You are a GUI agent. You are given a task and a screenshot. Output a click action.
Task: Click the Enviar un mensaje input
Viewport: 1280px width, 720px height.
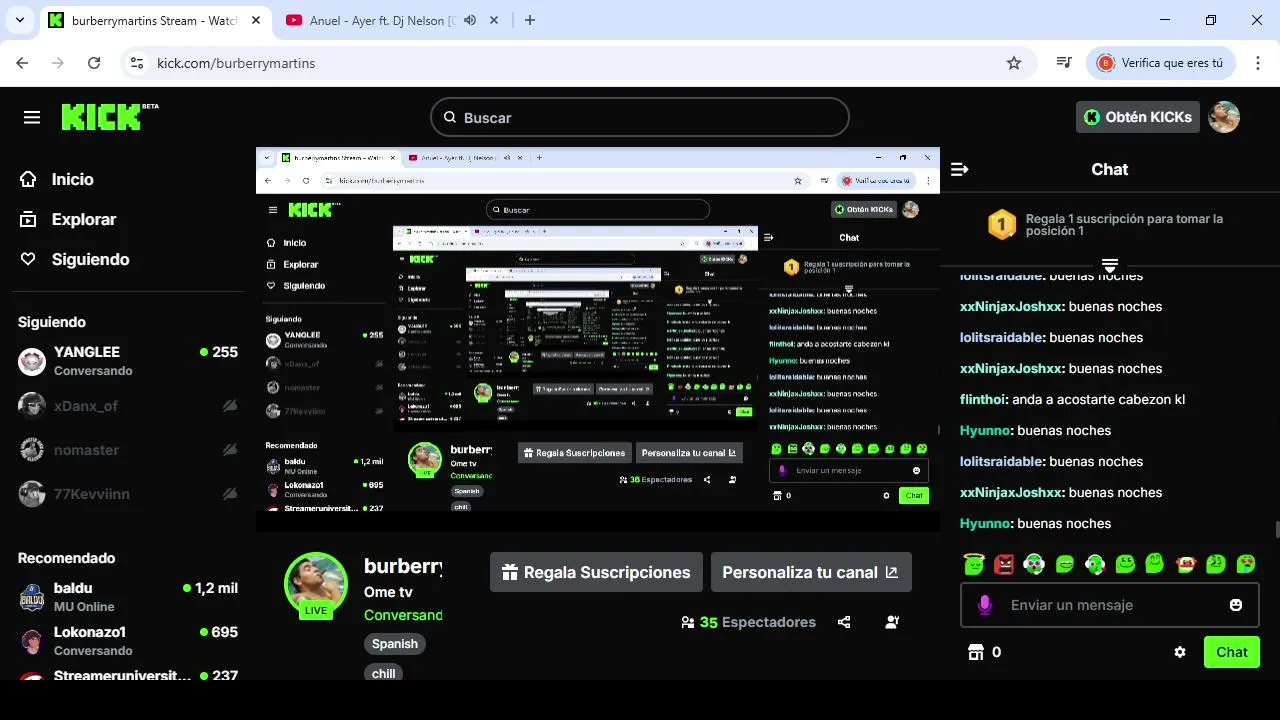tap(1110, 605)
